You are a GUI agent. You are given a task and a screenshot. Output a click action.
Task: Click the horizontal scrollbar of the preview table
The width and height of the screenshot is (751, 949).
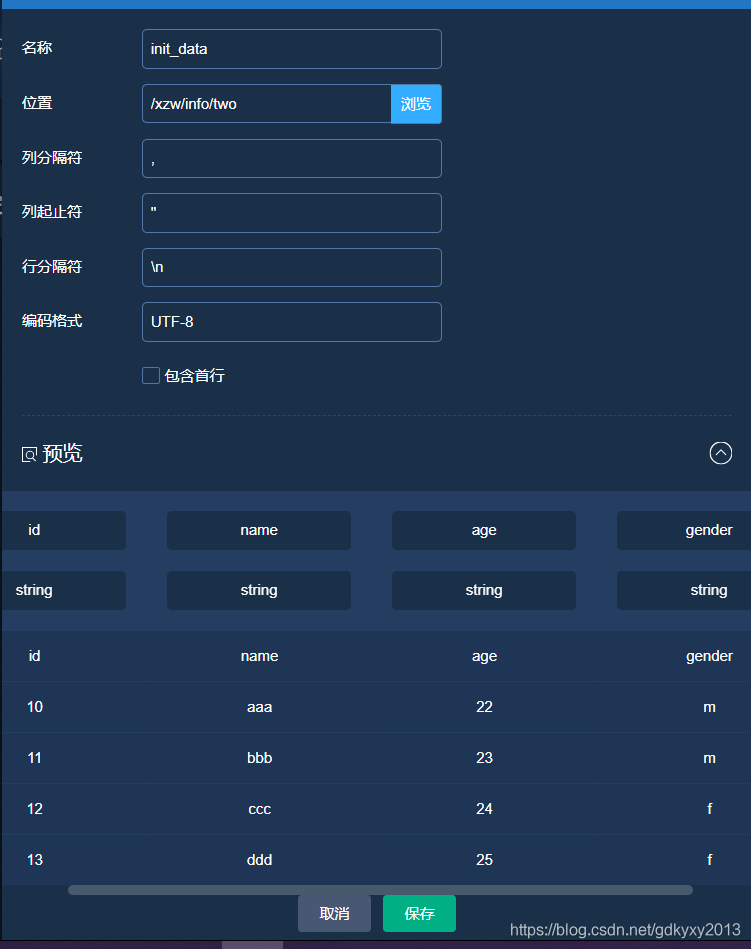coord(380,890)
